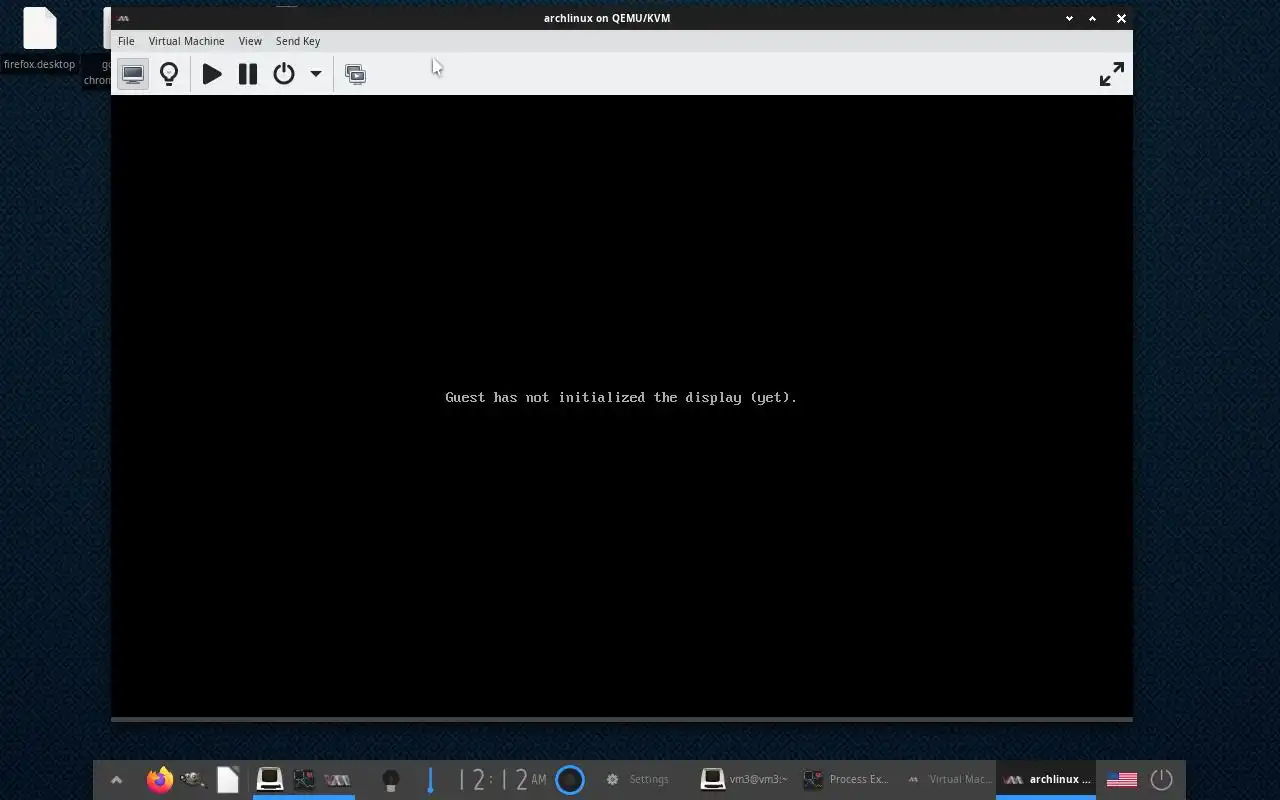
Task: Power on the virtual machine
Action: pos(212,74)
